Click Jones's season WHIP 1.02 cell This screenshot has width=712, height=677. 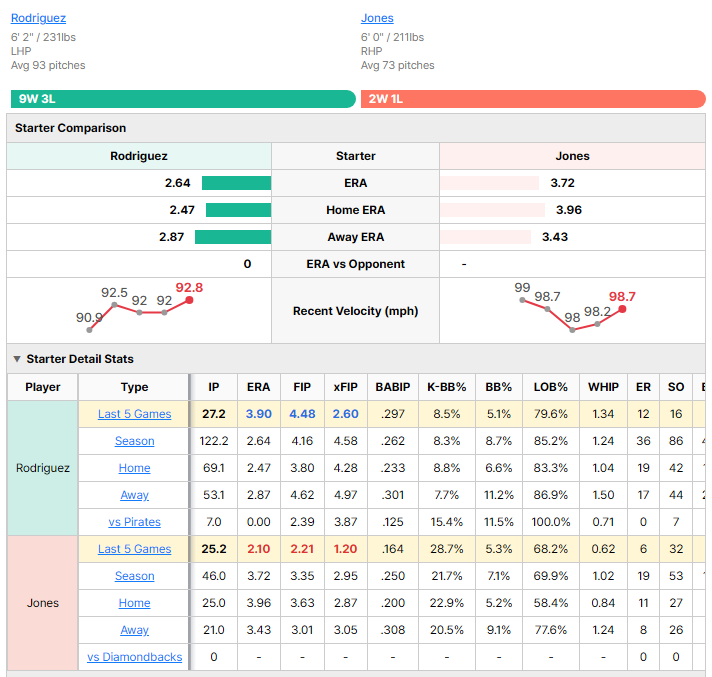coord(603,576)
